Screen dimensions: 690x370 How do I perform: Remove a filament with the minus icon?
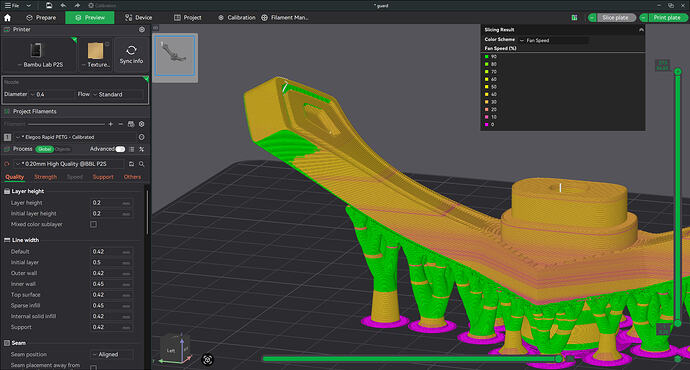[x=121, y=124]
